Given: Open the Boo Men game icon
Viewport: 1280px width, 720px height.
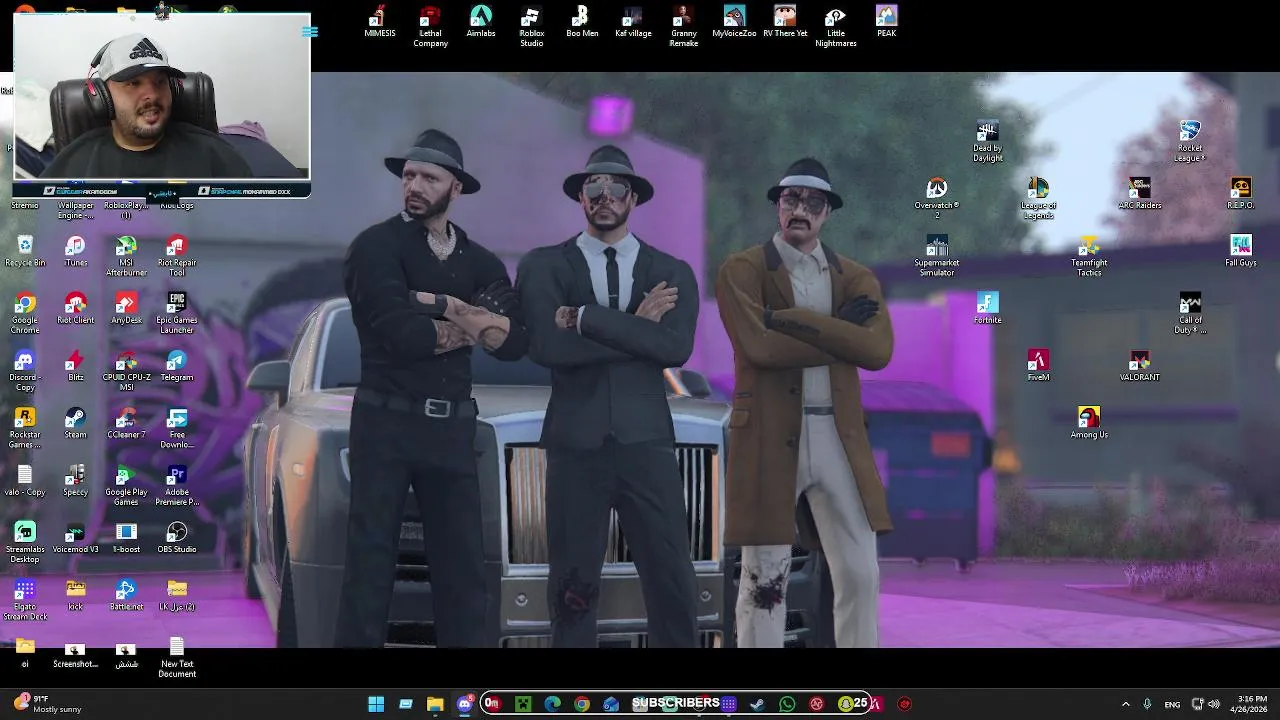Looking at the screenshot, I should (582, 22).
